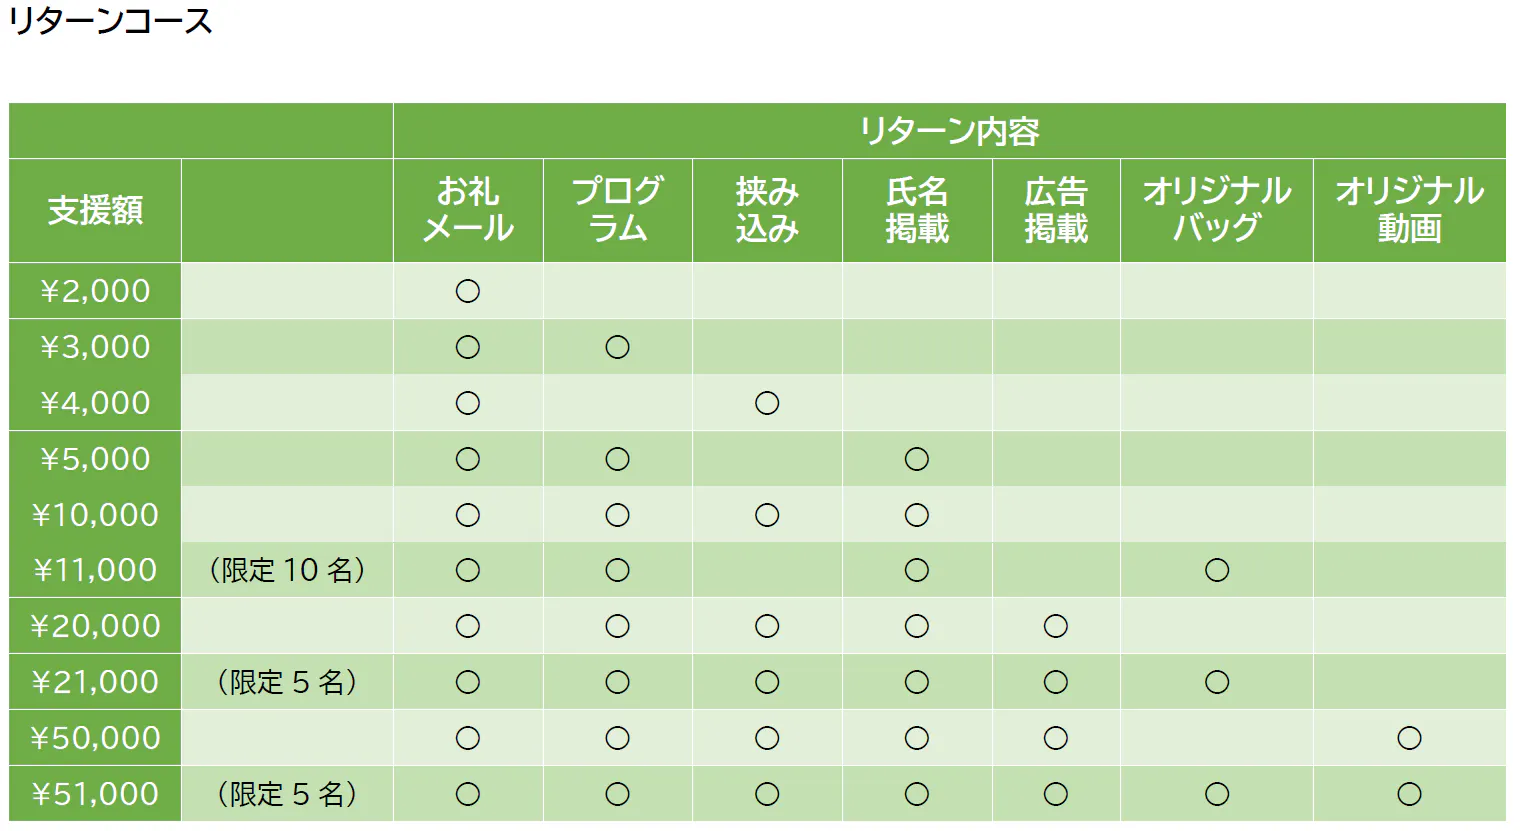Image resolution: width=1520 pixels, height=831 pixels.
Task: Click the 支援額 column header
Action: point(95,210)
